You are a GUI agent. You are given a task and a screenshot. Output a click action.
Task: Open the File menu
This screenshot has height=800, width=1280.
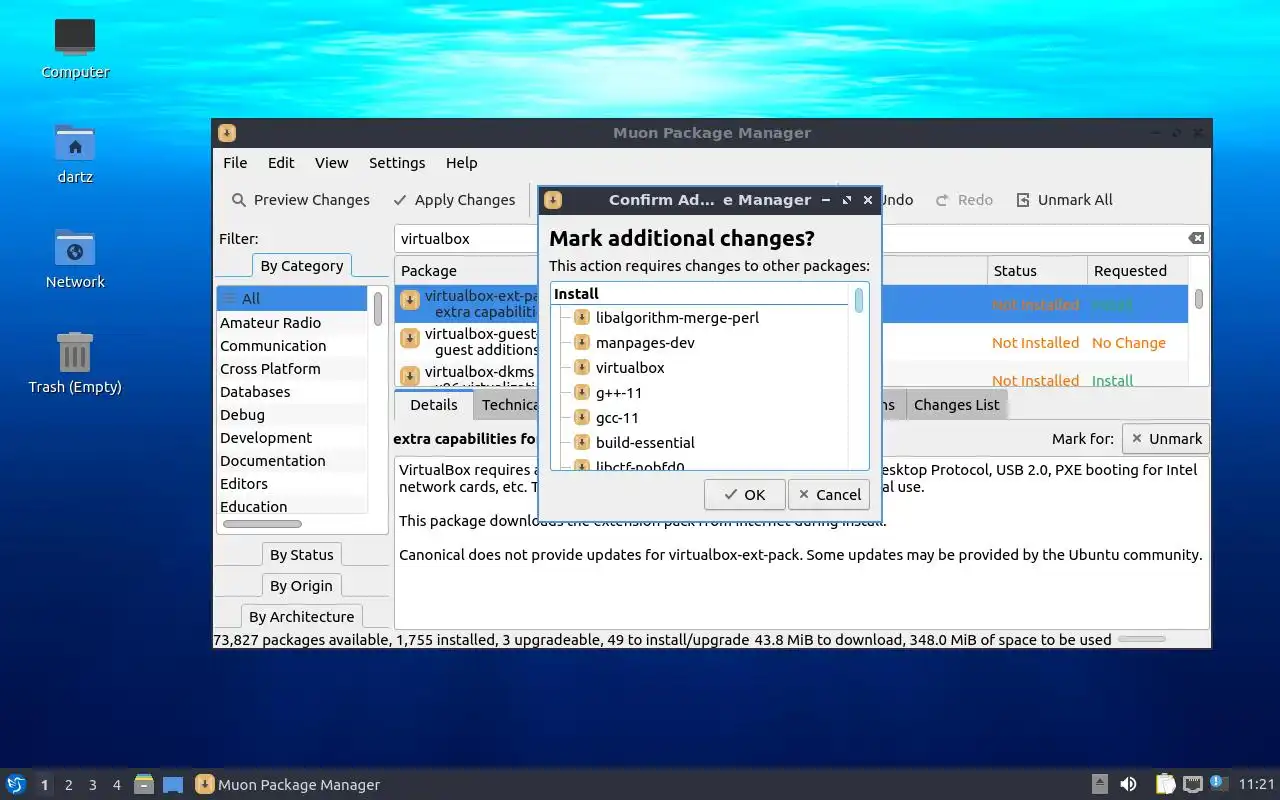[x=235, y=163]
